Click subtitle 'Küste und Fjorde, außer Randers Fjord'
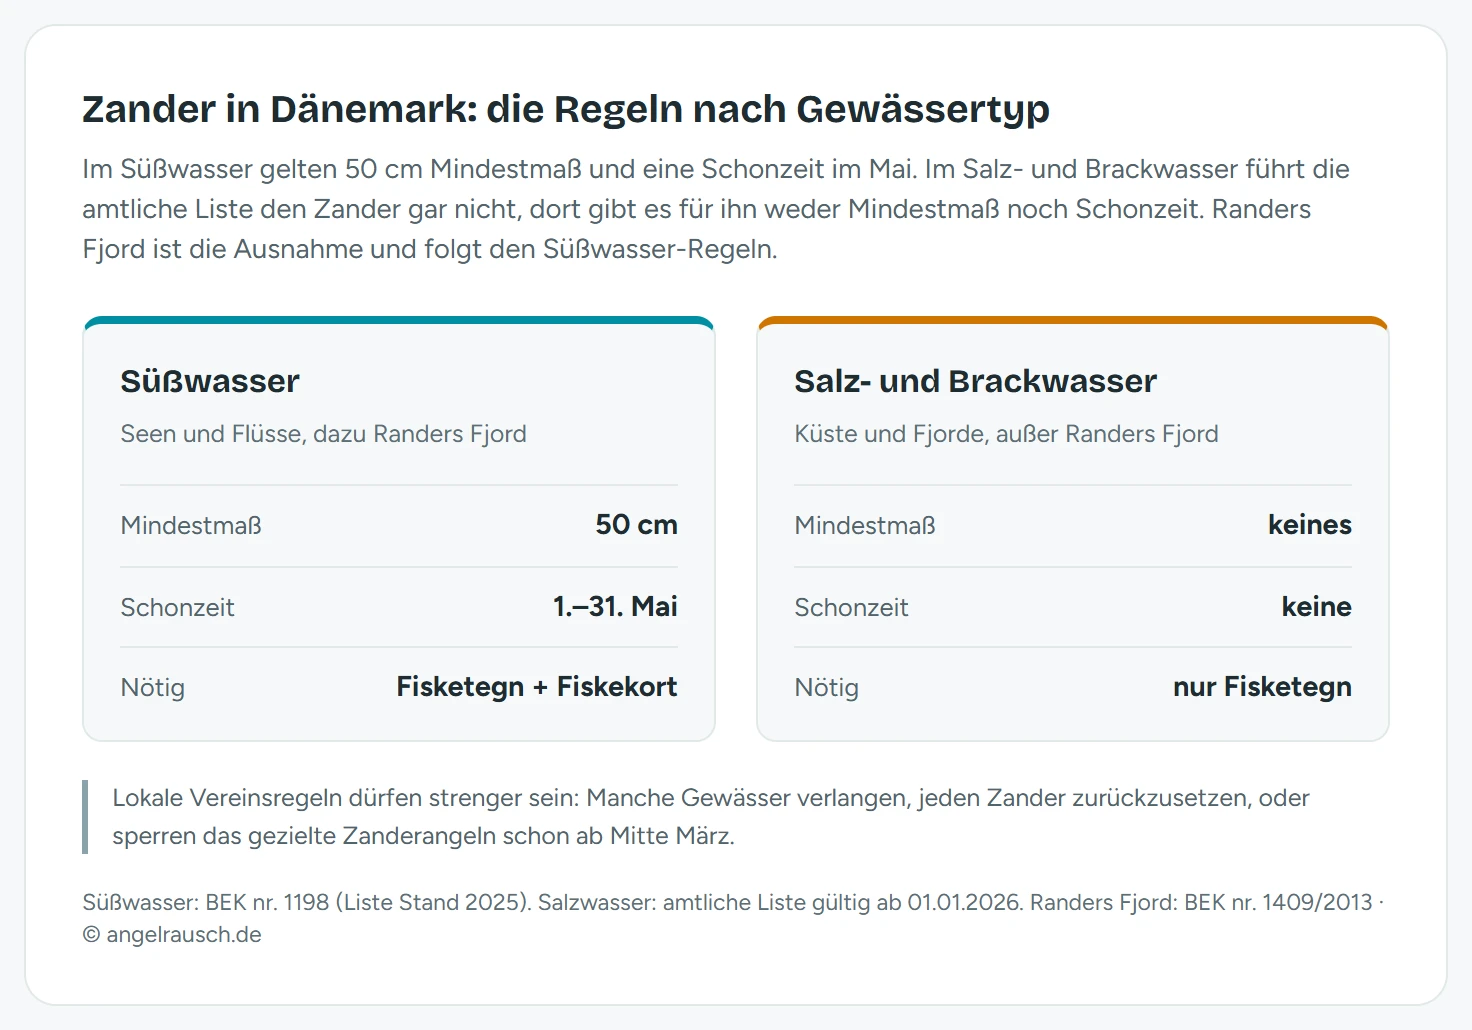The image size is (1472, 1030). [x=1006, y=434]
